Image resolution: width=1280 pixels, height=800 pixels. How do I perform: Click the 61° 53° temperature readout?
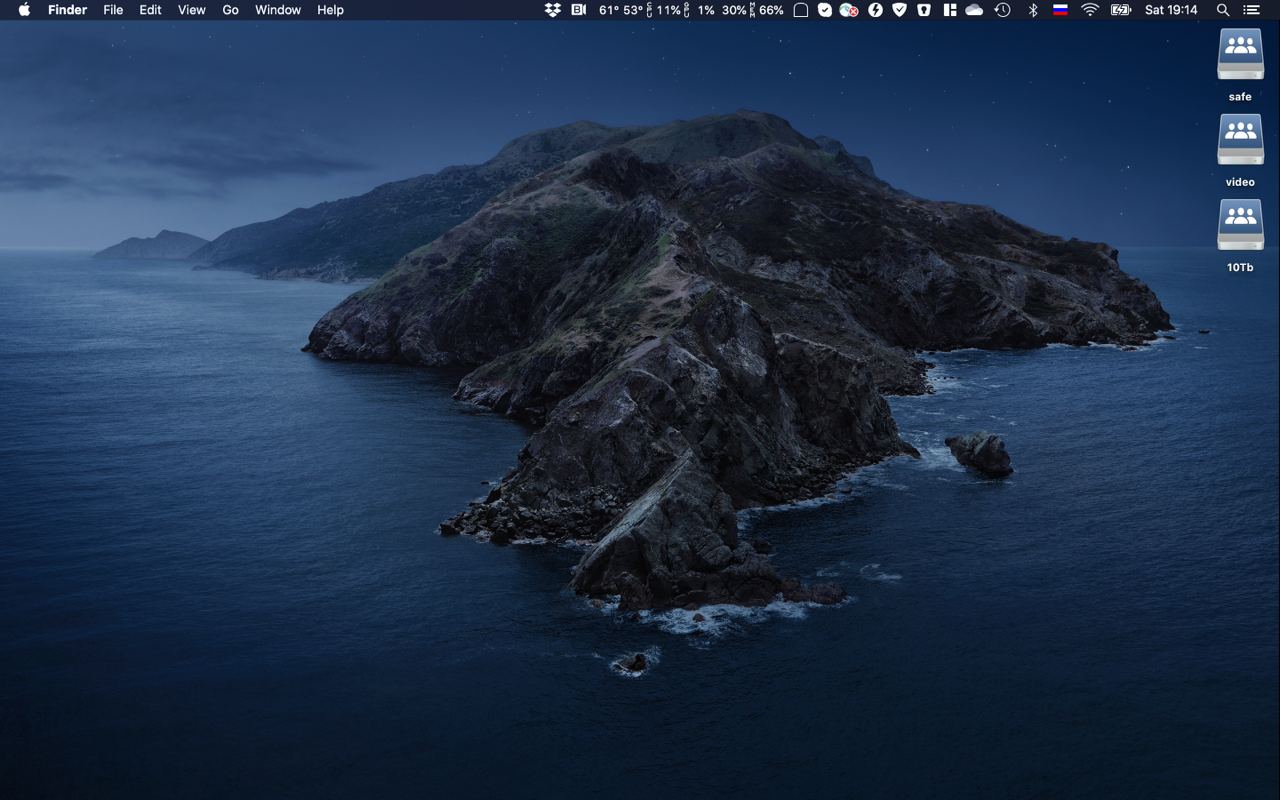tap(621, 10)
